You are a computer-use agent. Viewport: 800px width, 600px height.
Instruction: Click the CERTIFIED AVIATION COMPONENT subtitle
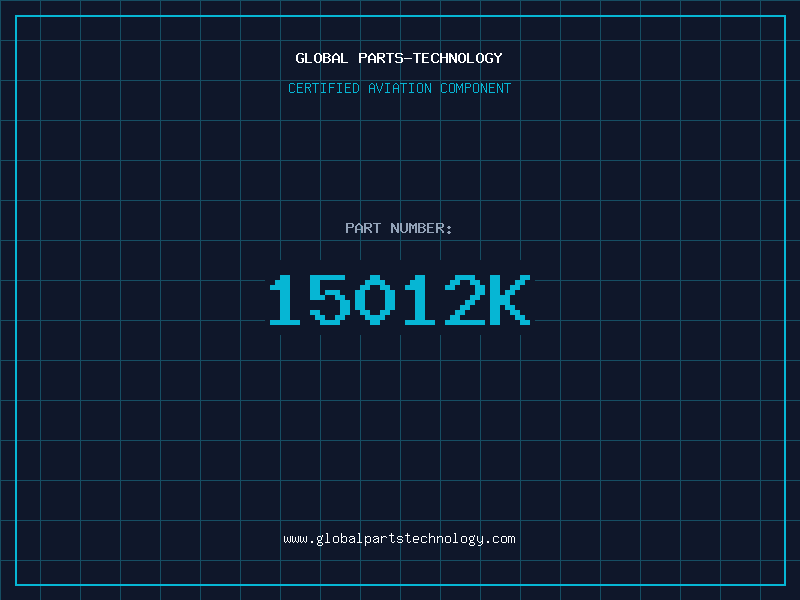[399, 88]
